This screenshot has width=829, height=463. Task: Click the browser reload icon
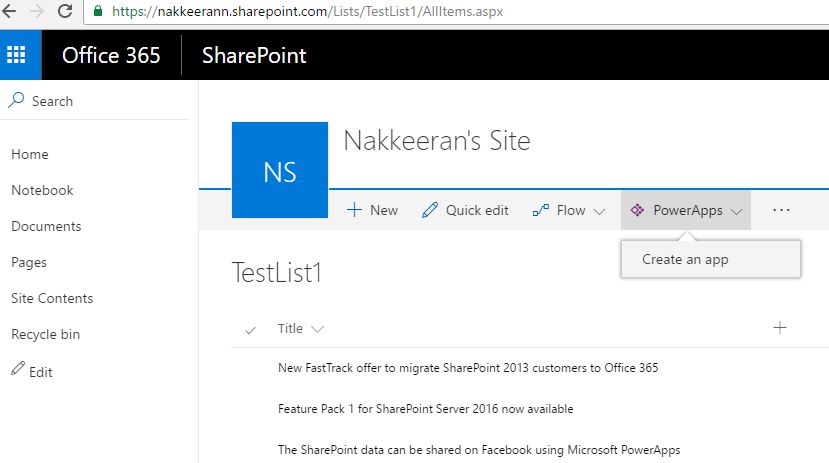click(65, 12)
